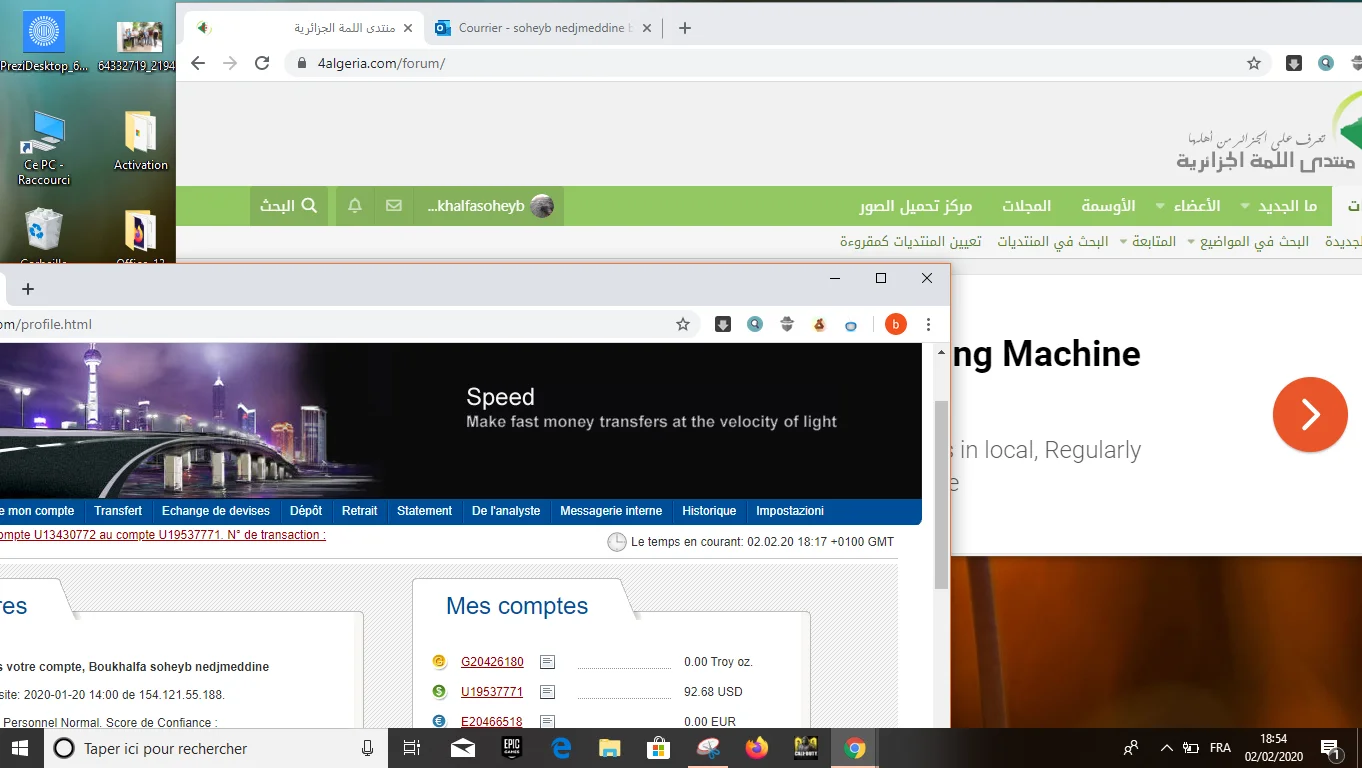Viewport: 1362px width, 768px height.
Task: Open the Historique menu item
Action: pos(709,511)
